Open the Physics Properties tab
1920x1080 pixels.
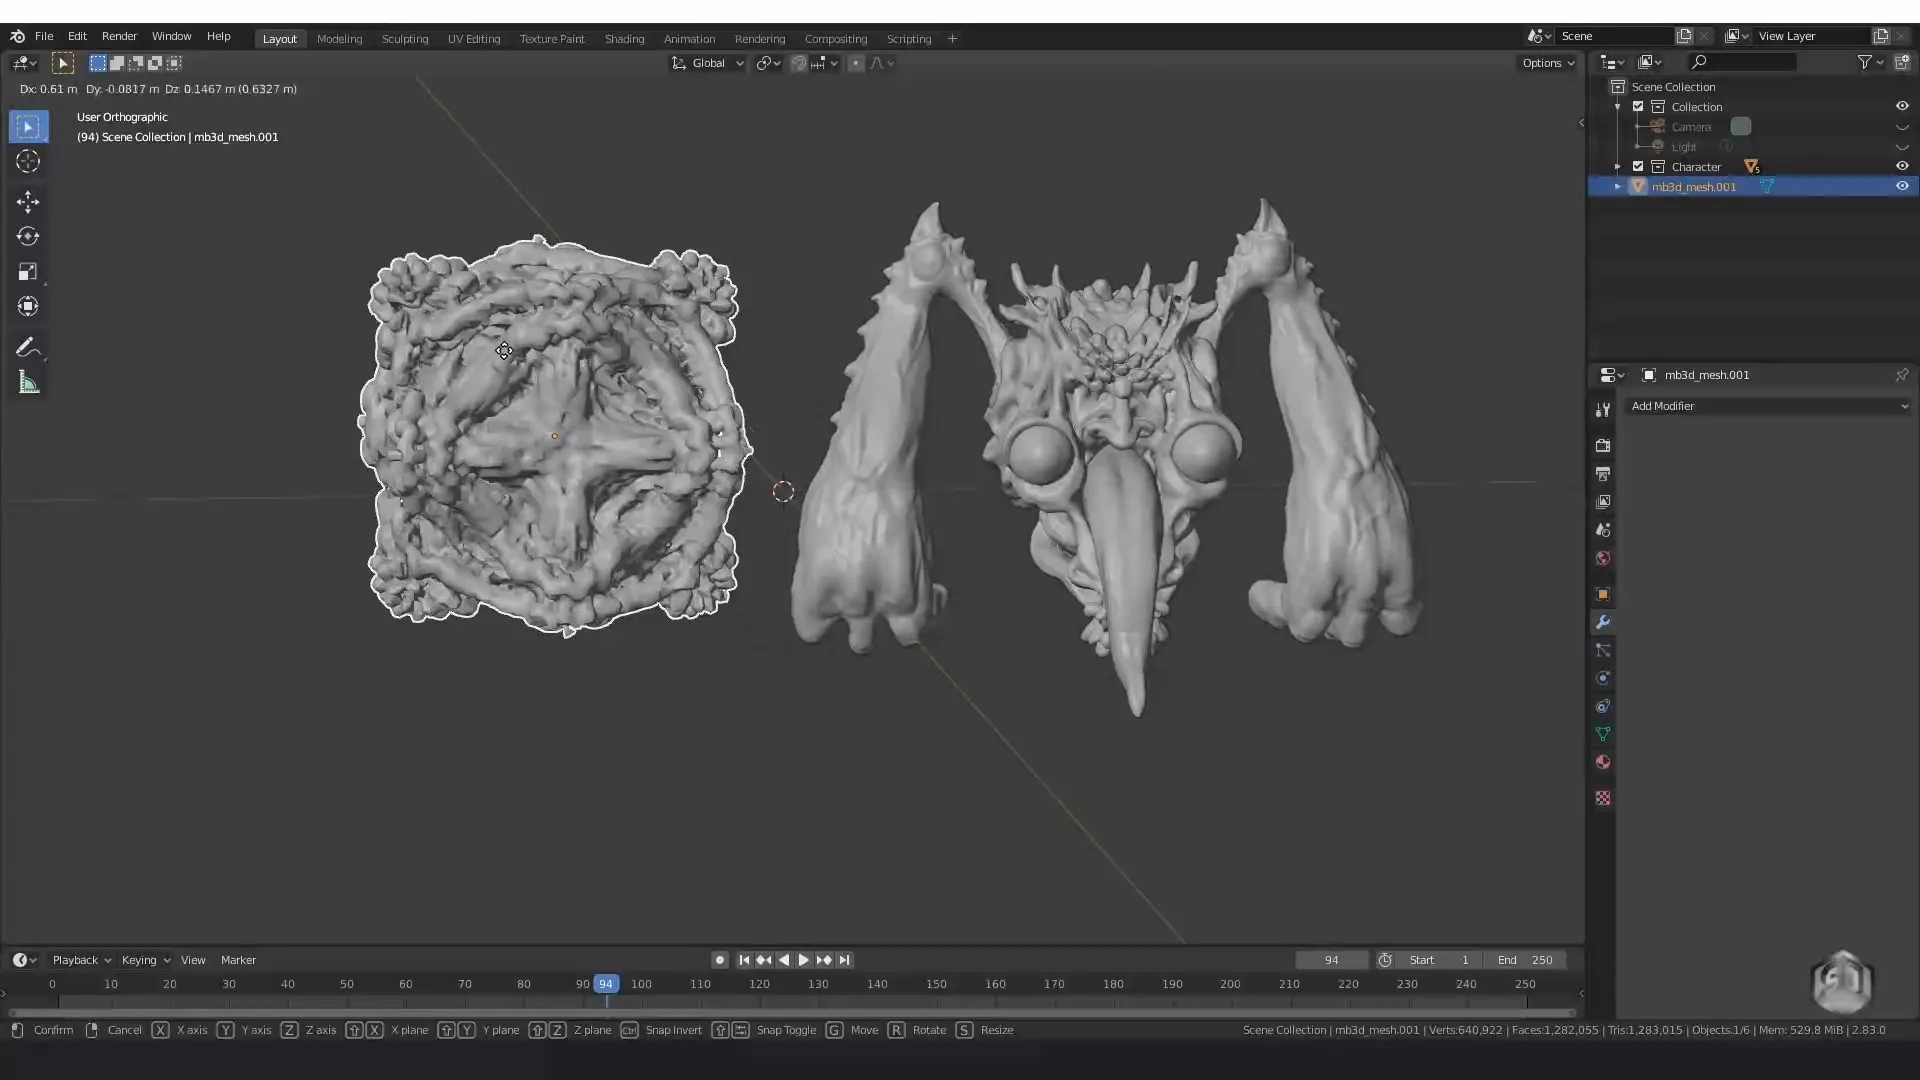click(1603, 678)
